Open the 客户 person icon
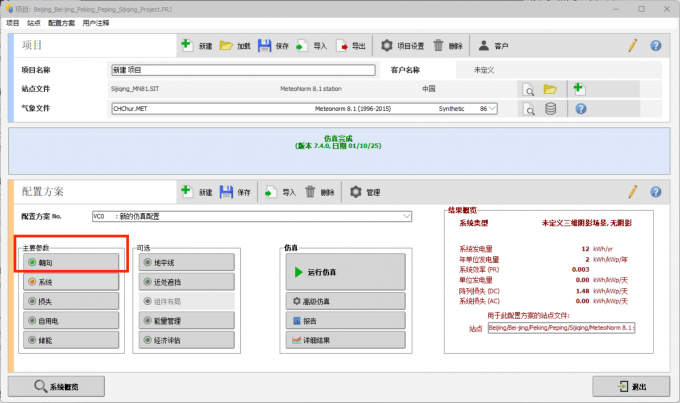The height and width of the screenshot is (403, 680). [x=484, y=45]
